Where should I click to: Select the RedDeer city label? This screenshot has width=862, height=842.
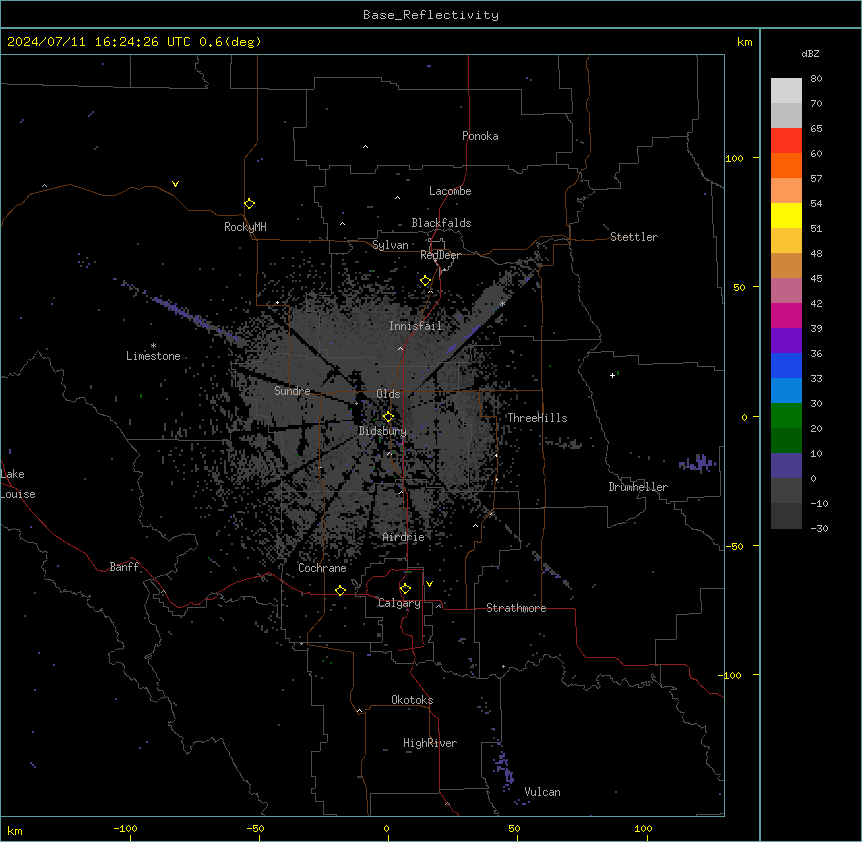[x=440, y=255]
